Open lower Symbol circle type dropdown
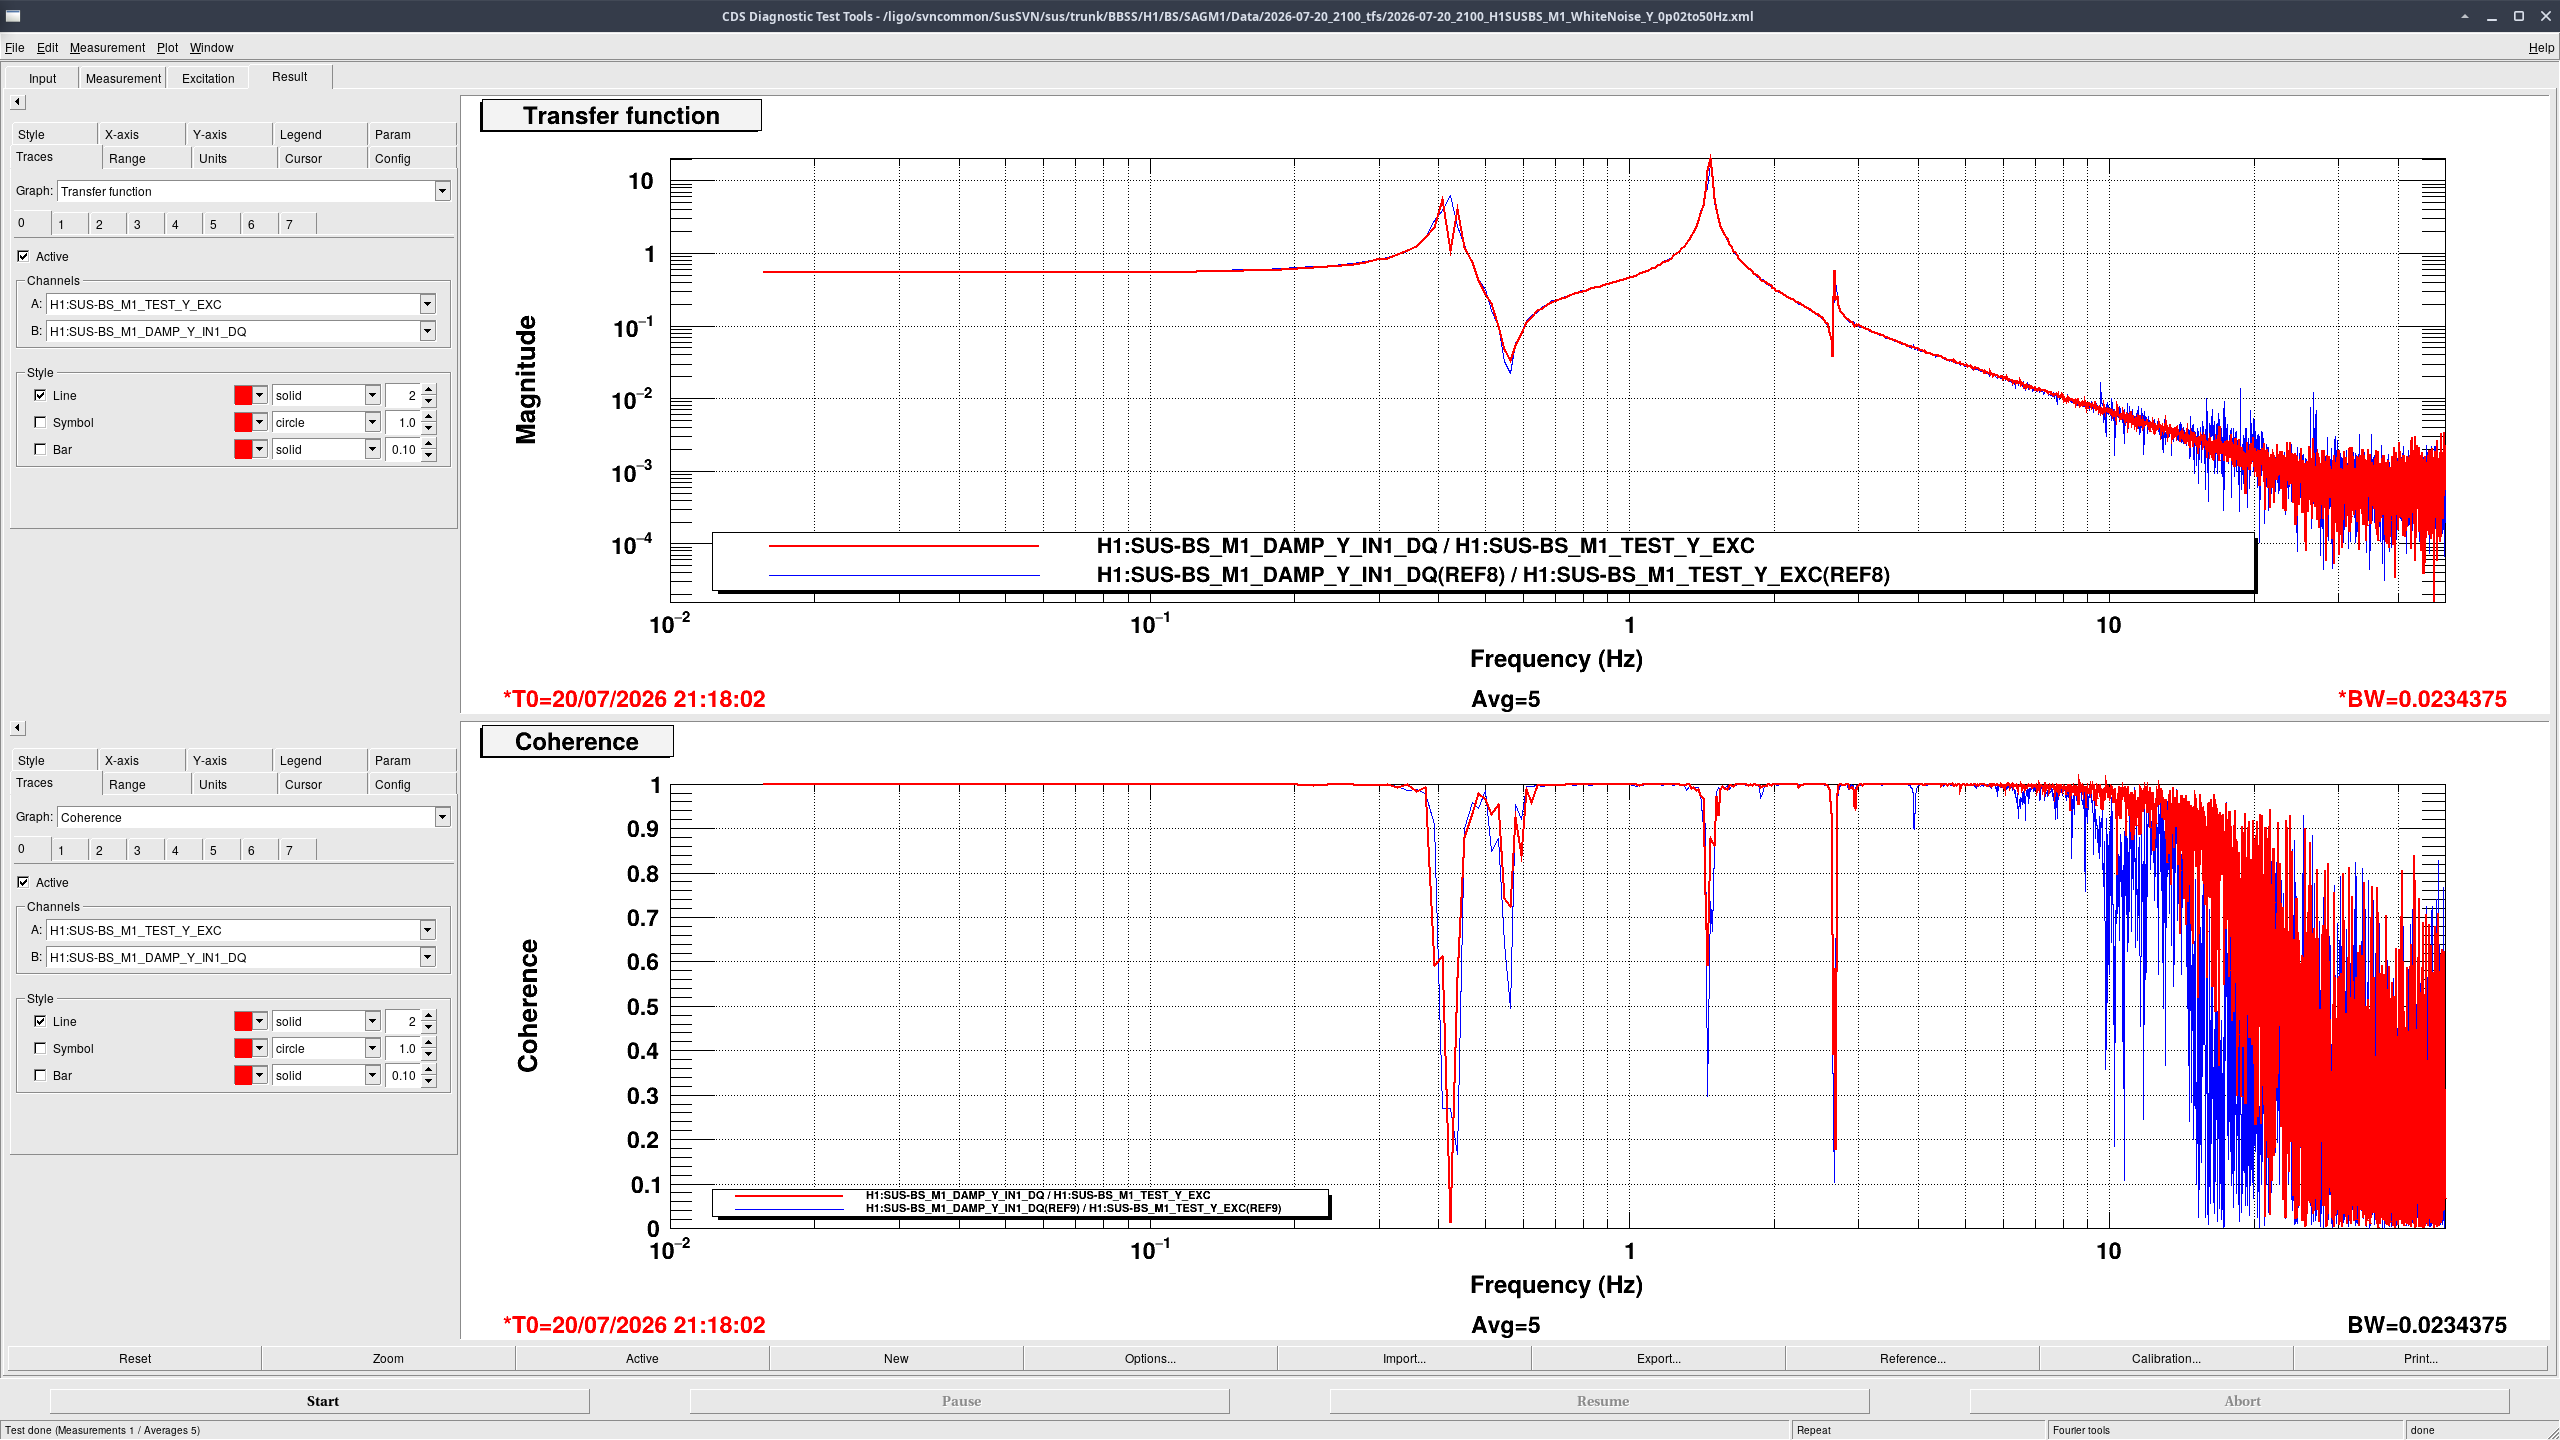This screenshot has height=1440, width=2560. coord(372,1048)
